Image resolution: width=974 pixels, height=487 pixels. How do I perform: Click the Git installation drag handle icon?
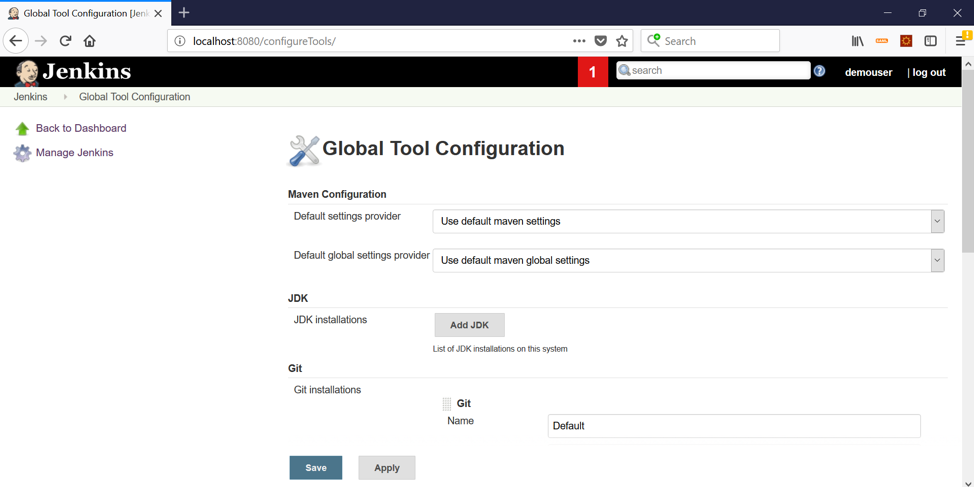[x=447, y=404]
